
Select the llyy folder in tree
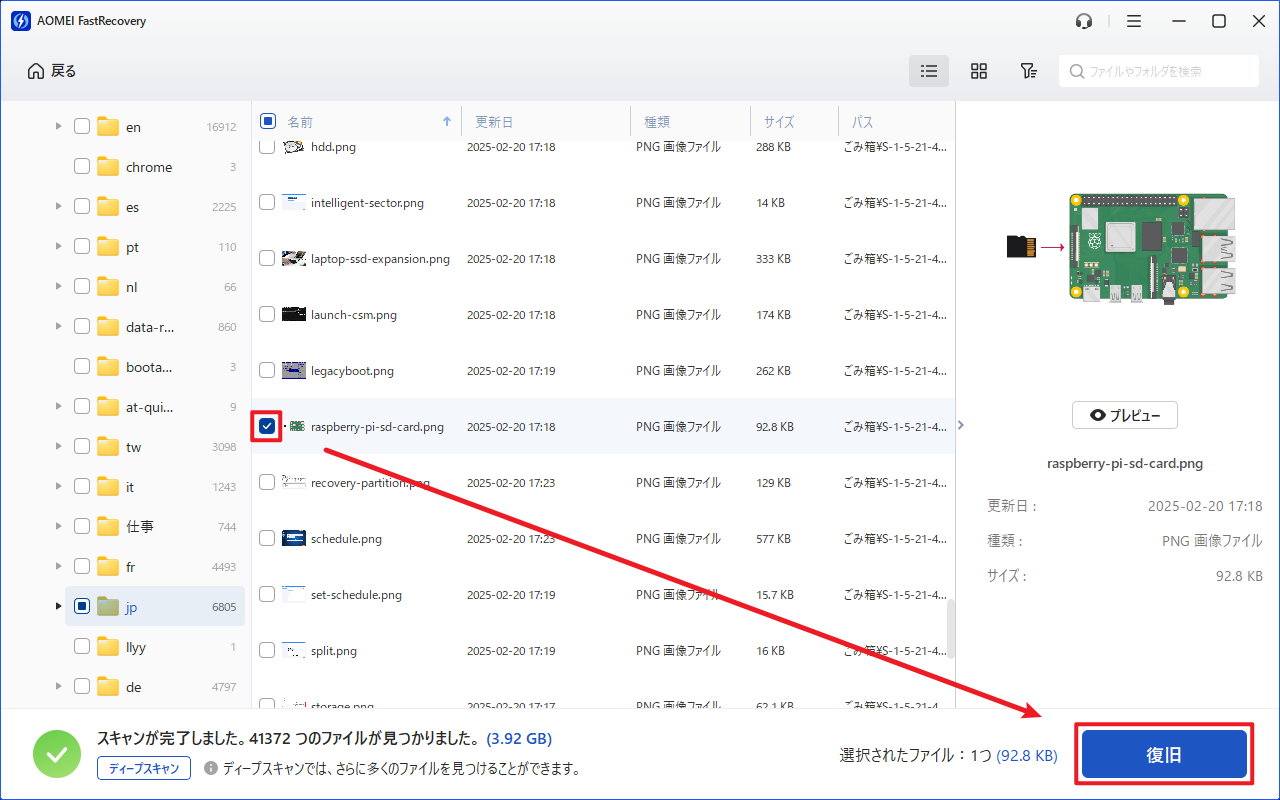136,647
